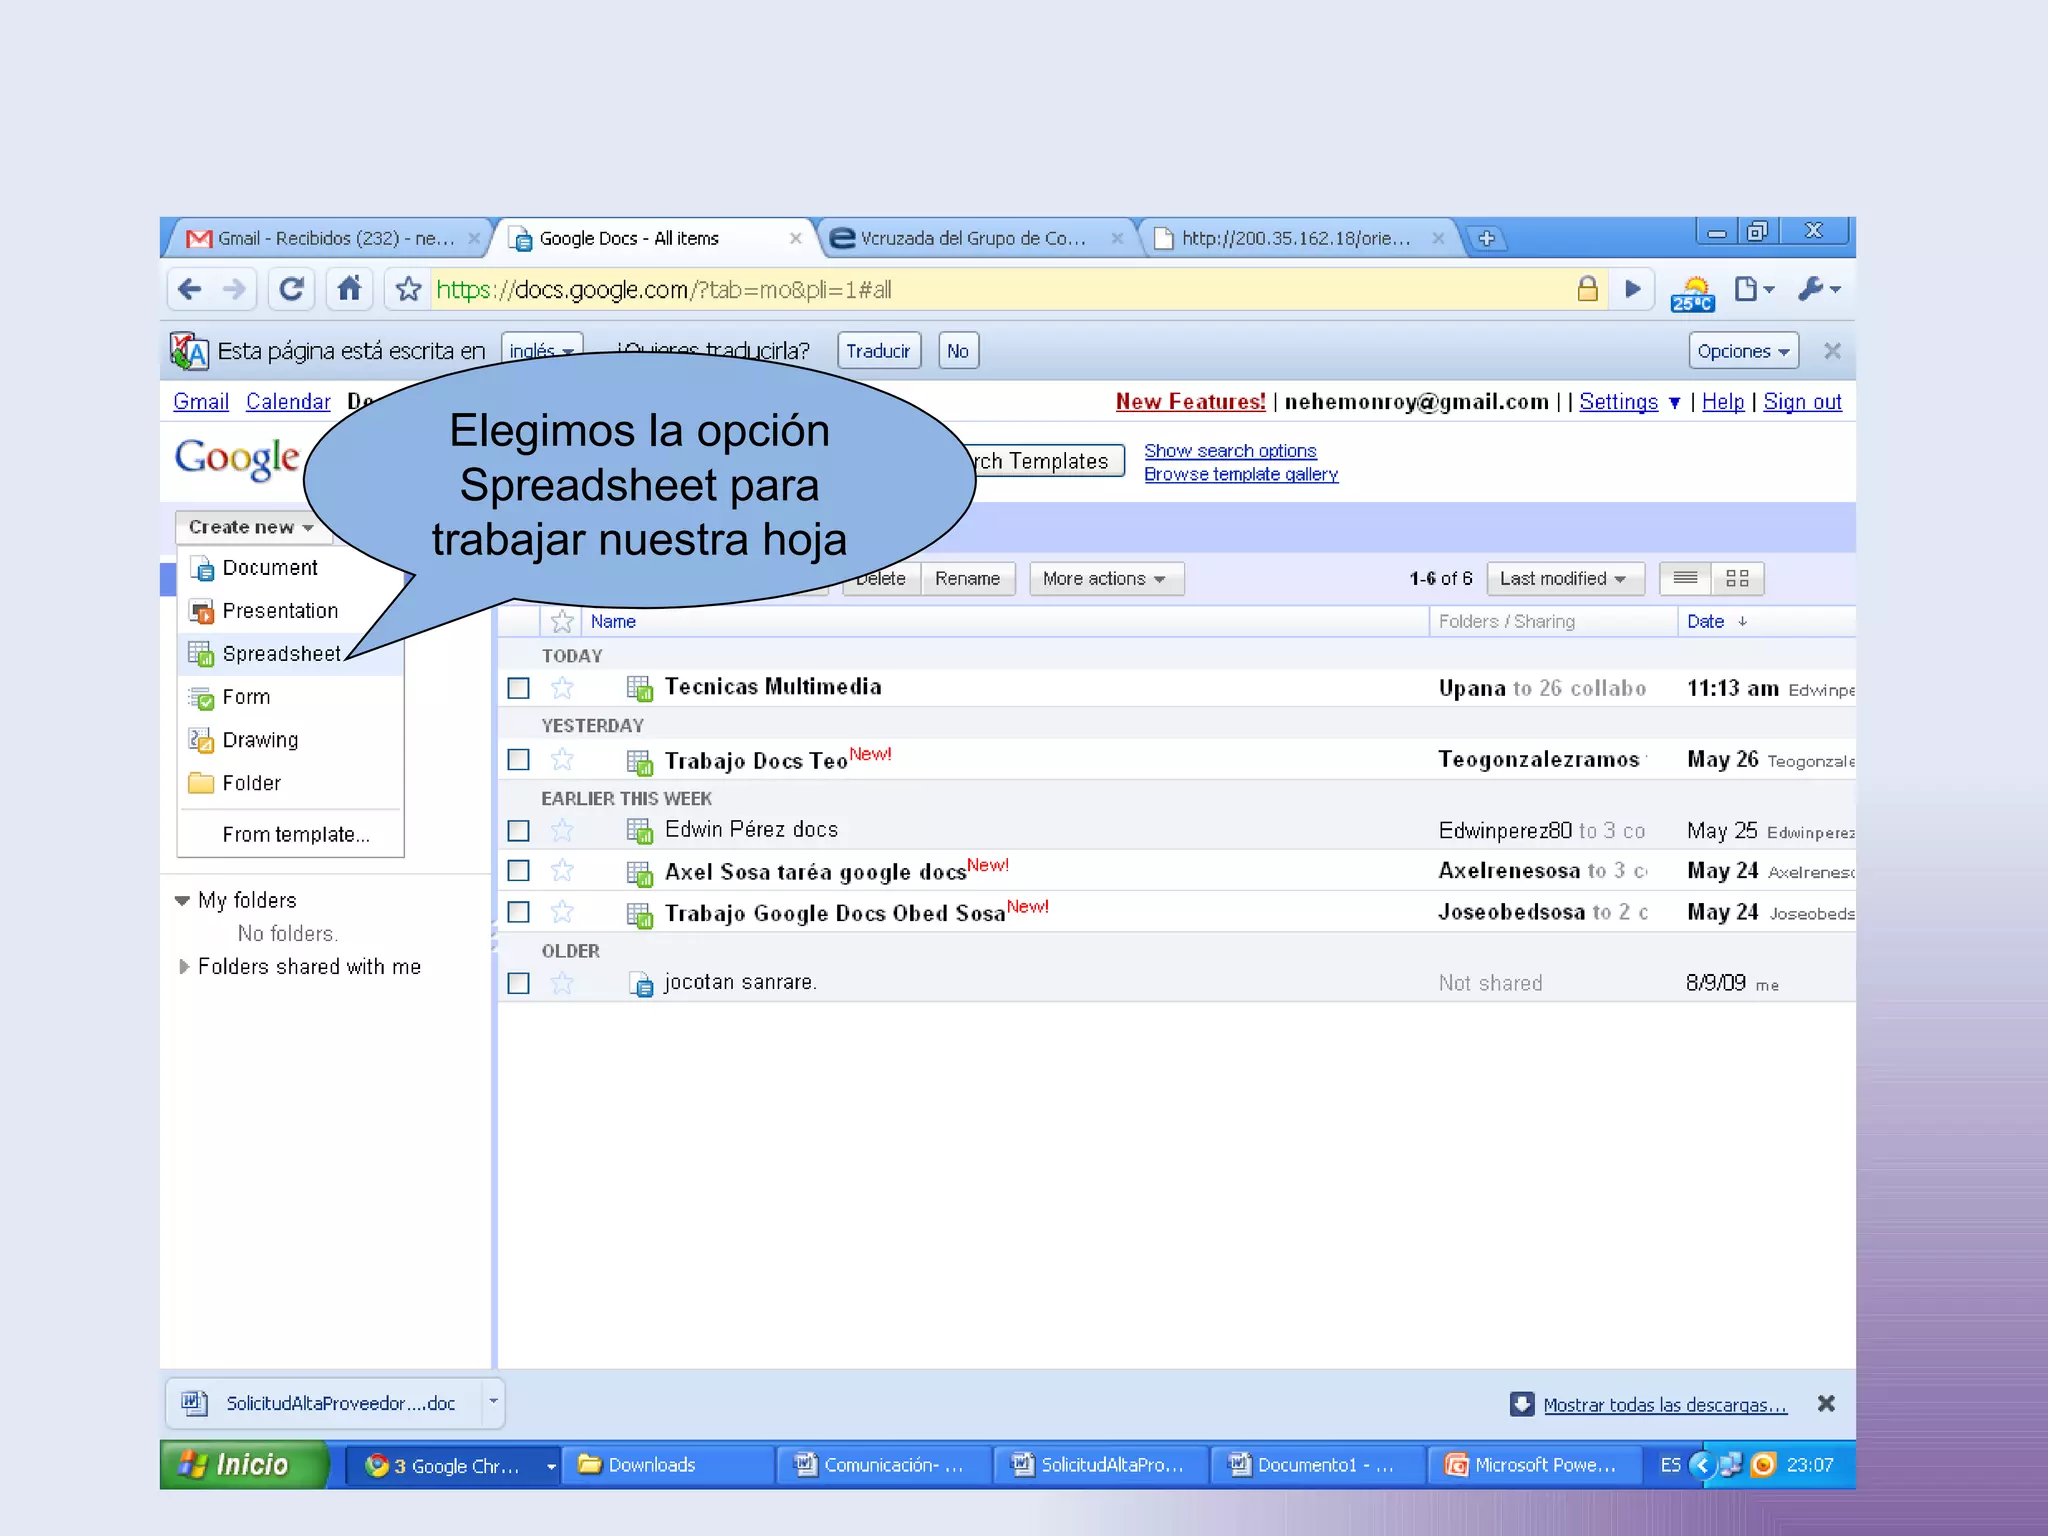Open the wrench tools menu

tap(1818, 290)
